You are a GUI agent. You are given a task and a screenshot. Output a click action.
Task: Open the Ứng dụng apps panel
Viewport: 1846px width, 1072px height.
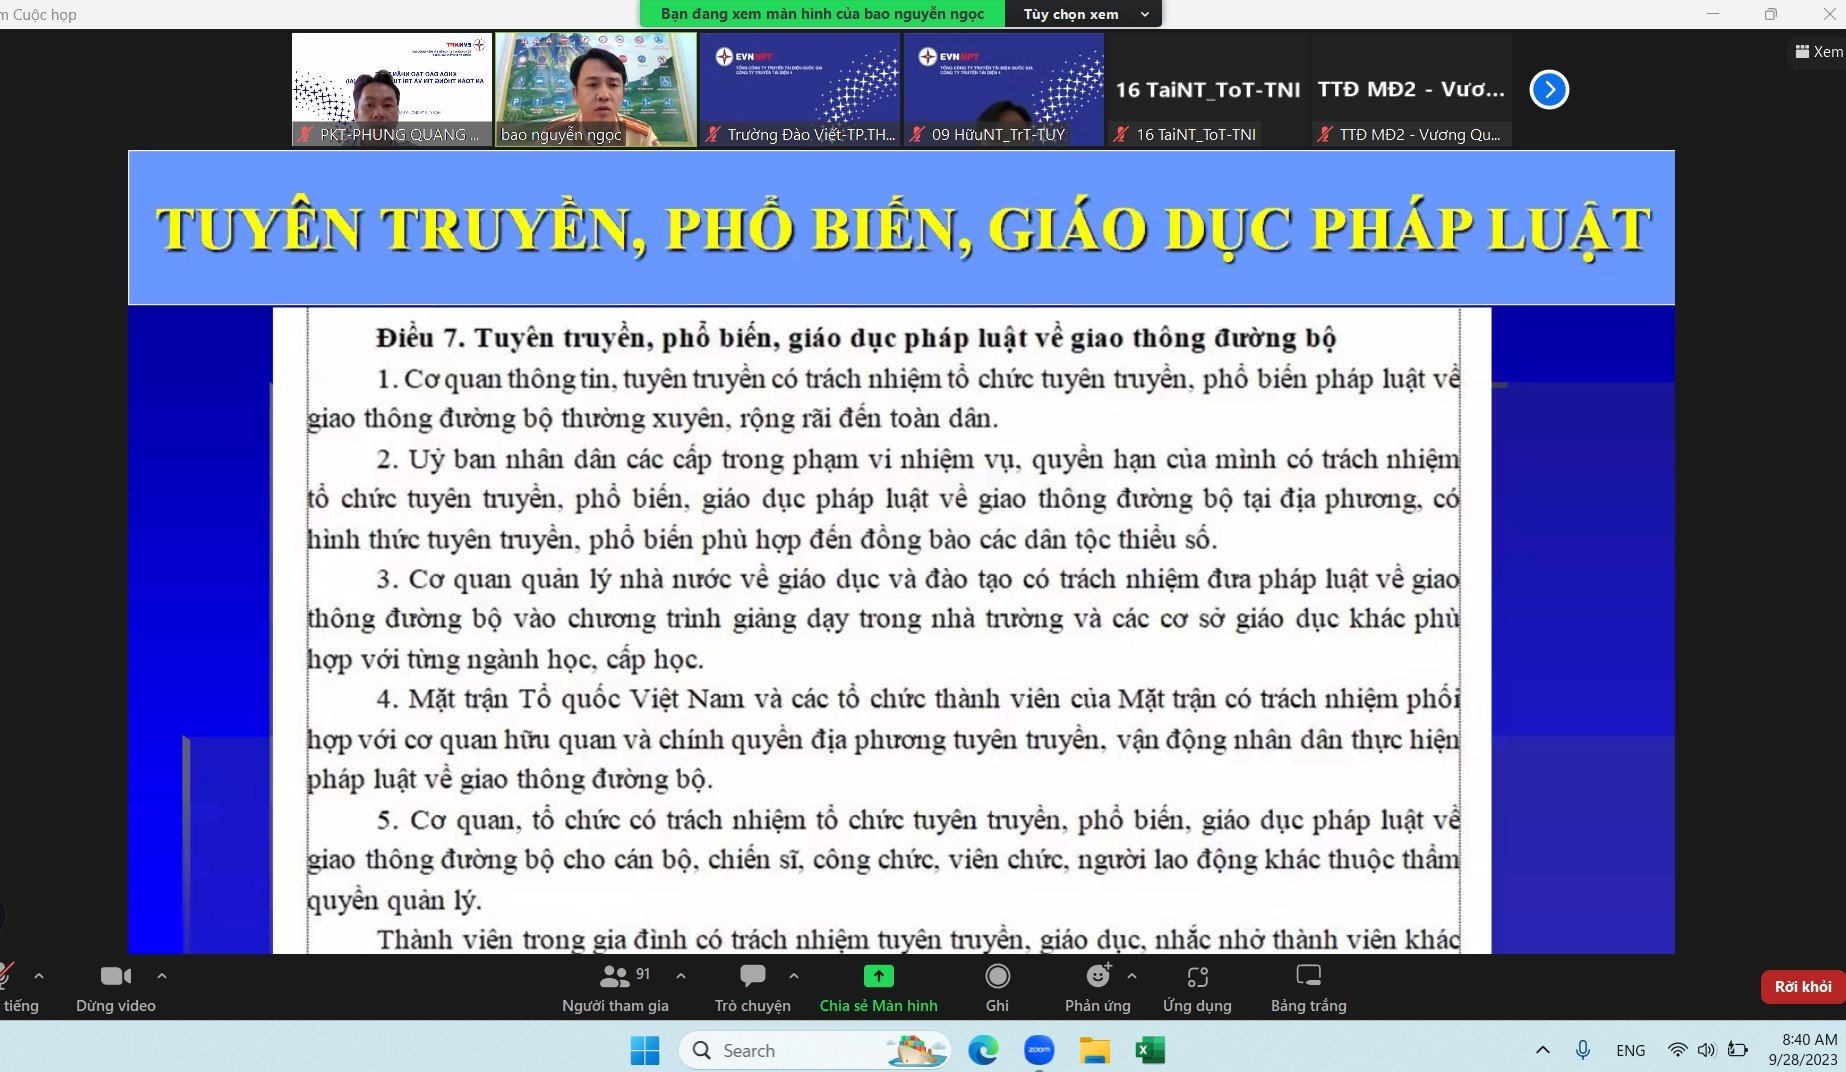click(1197, 987)
